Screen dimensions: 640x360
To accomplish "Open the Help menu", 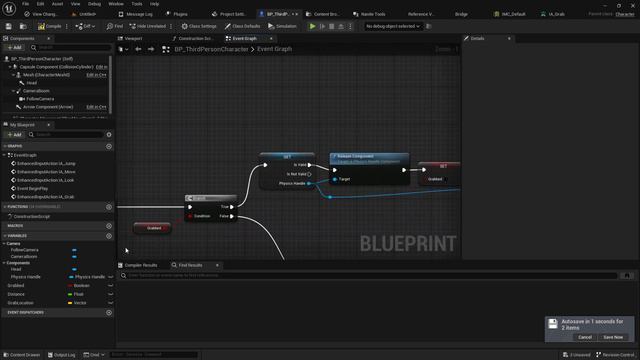I will [x=154, y=4].
